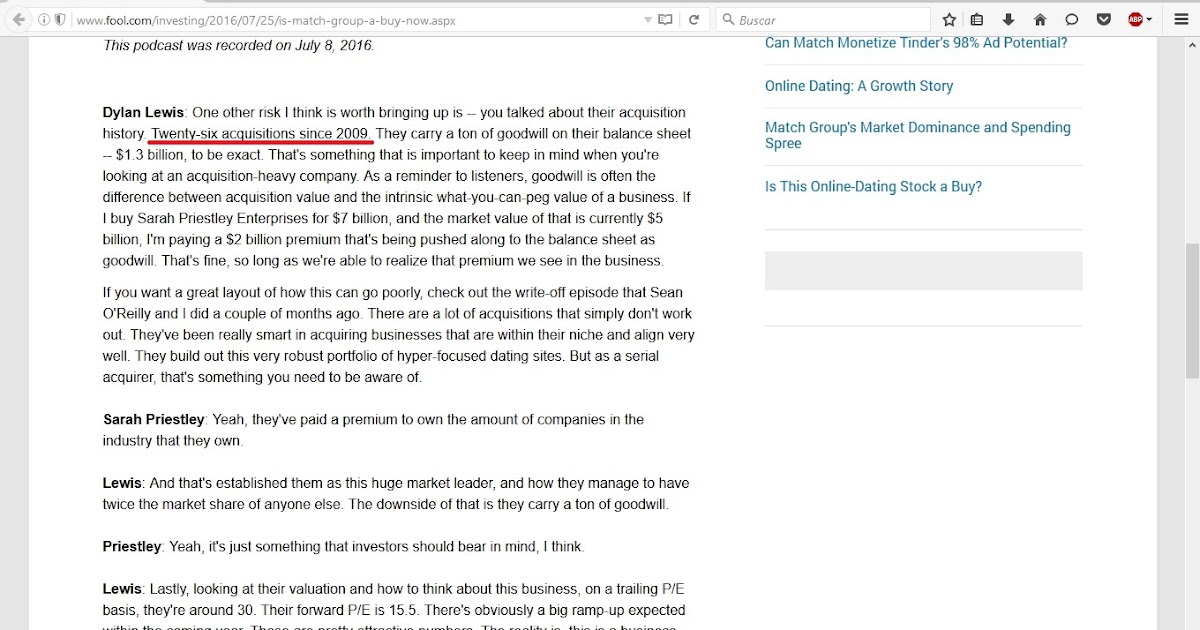Click 'Priestley: Yeah, it's just something' line
1200x630 pixels.
point(343,546)
